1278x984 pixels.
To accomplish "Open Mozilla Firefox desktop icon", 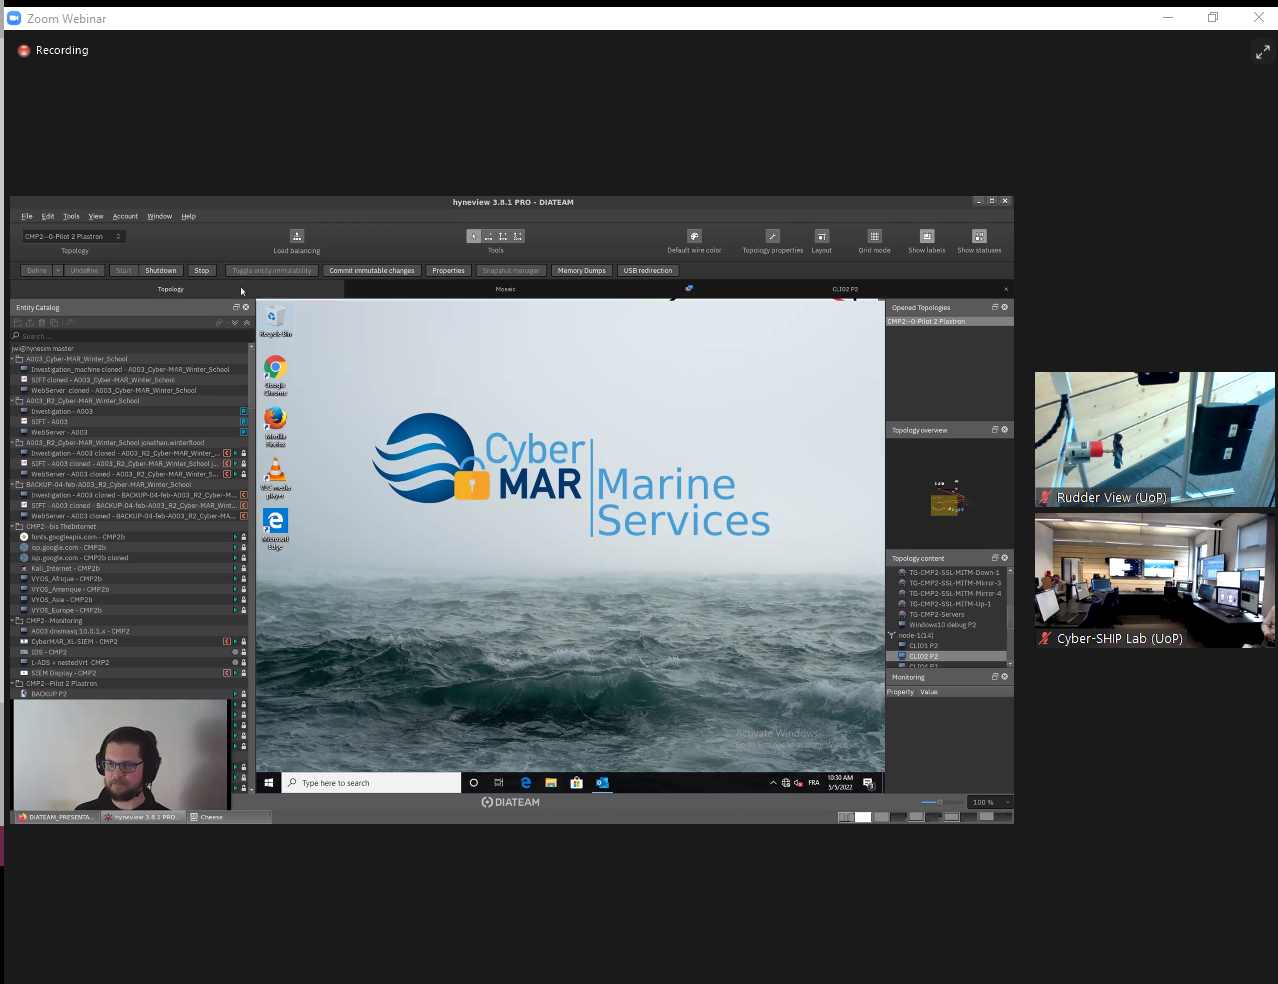I will tap(275, 419).
